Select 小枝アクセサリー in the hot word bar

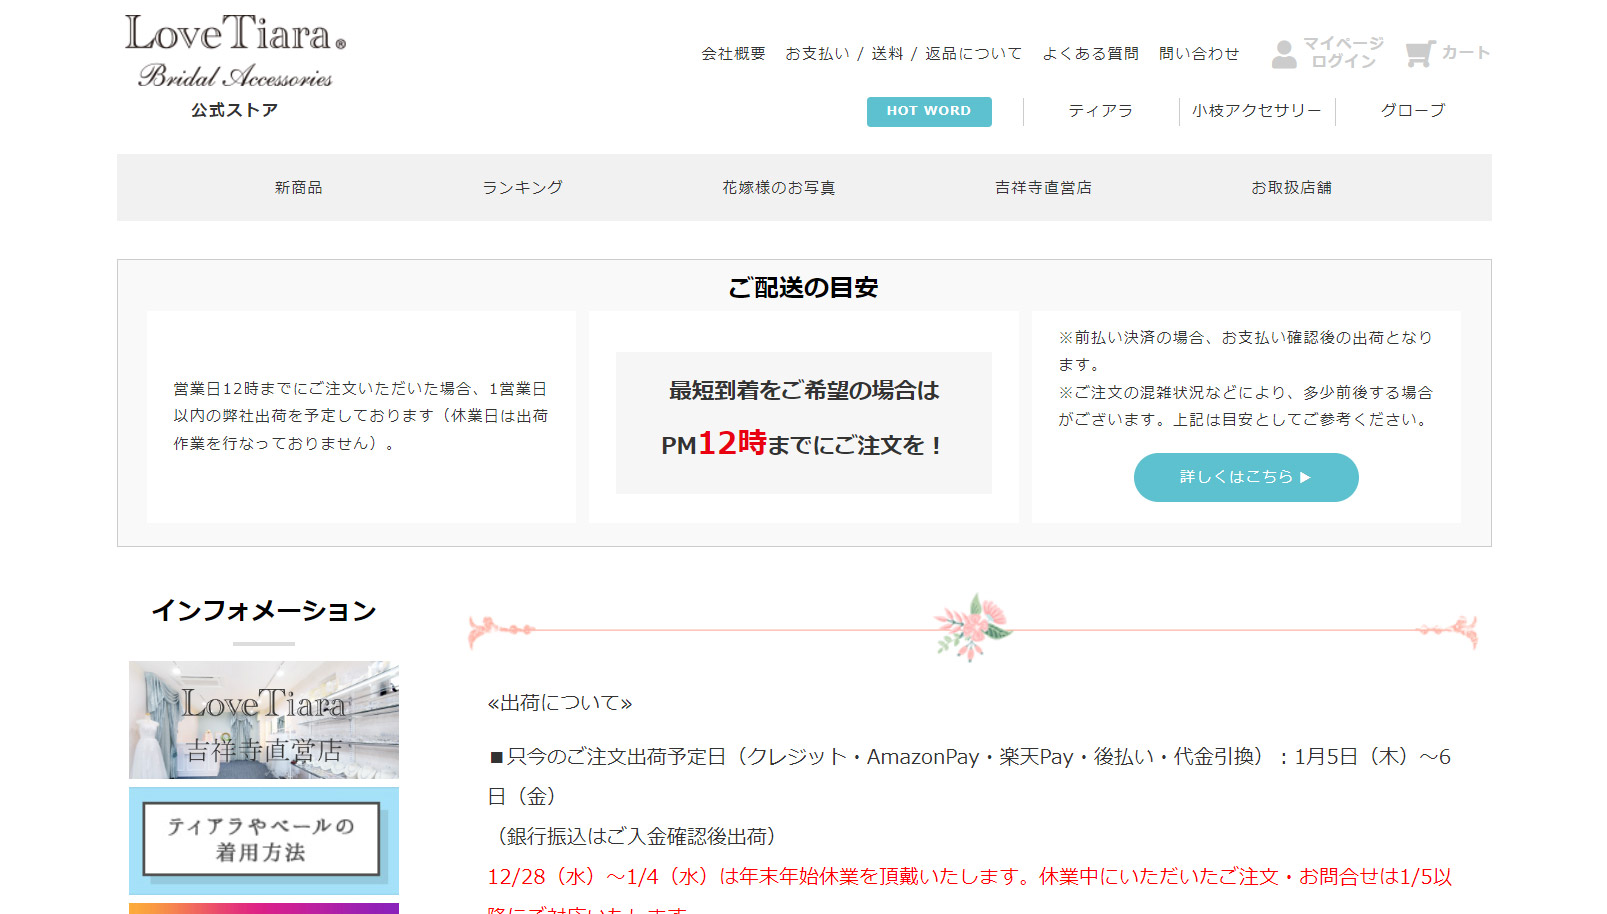coord(1255,111)
